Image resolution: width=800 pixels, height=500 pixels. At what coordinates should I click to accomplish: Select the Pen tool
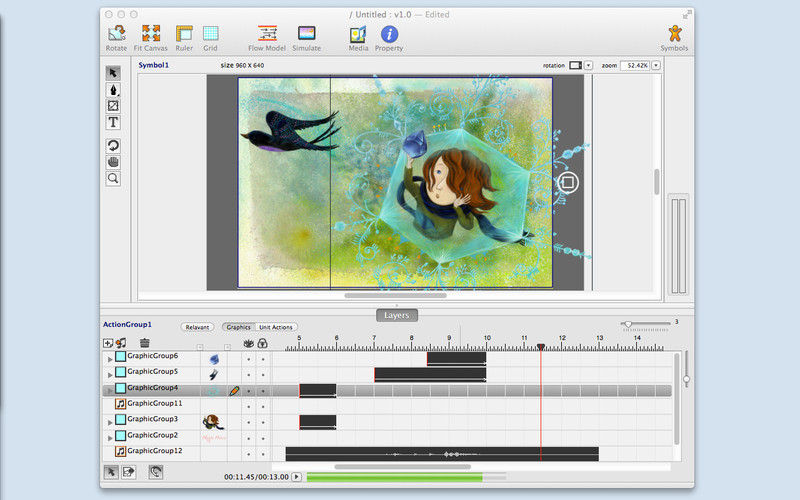click(x=113, y=90)
